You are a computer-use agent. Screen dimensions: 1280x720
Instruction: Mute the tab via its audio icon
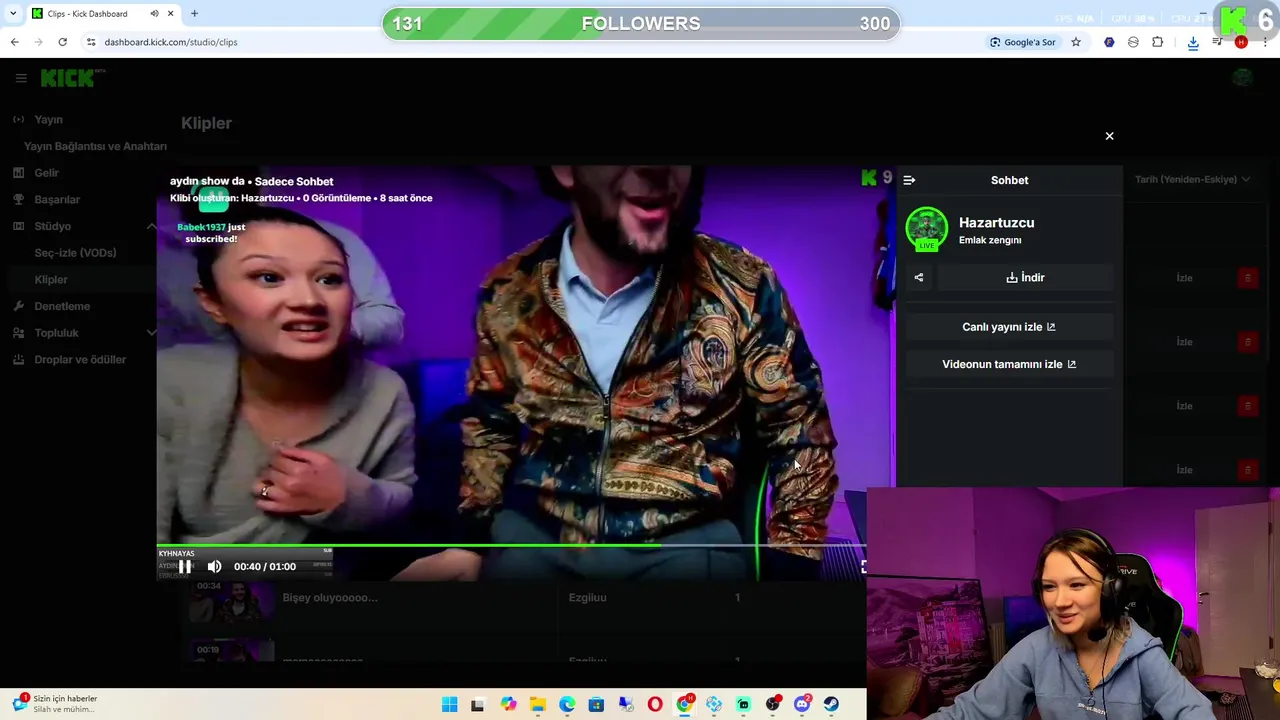154,14
